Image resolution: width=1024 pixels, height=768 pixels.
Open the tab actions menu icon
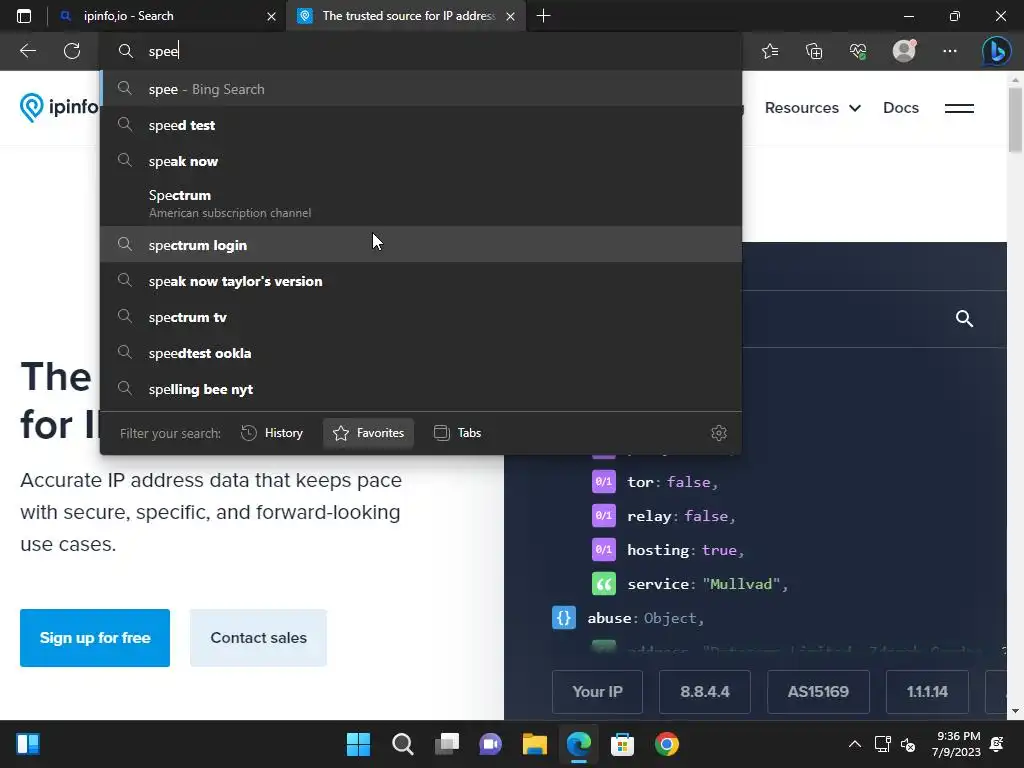coord(24,16)
